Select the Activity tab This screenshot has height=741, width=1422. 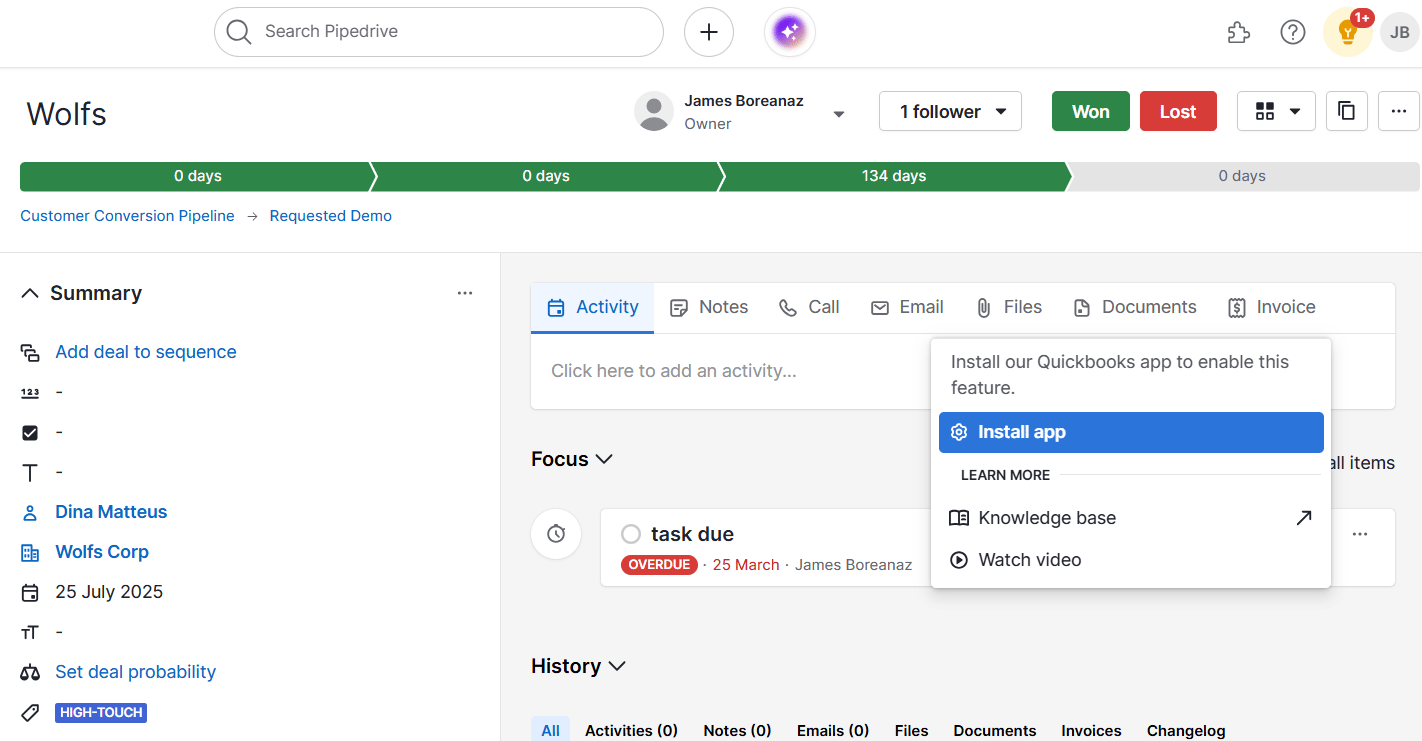pyautogui.click(x=592, y=308)
